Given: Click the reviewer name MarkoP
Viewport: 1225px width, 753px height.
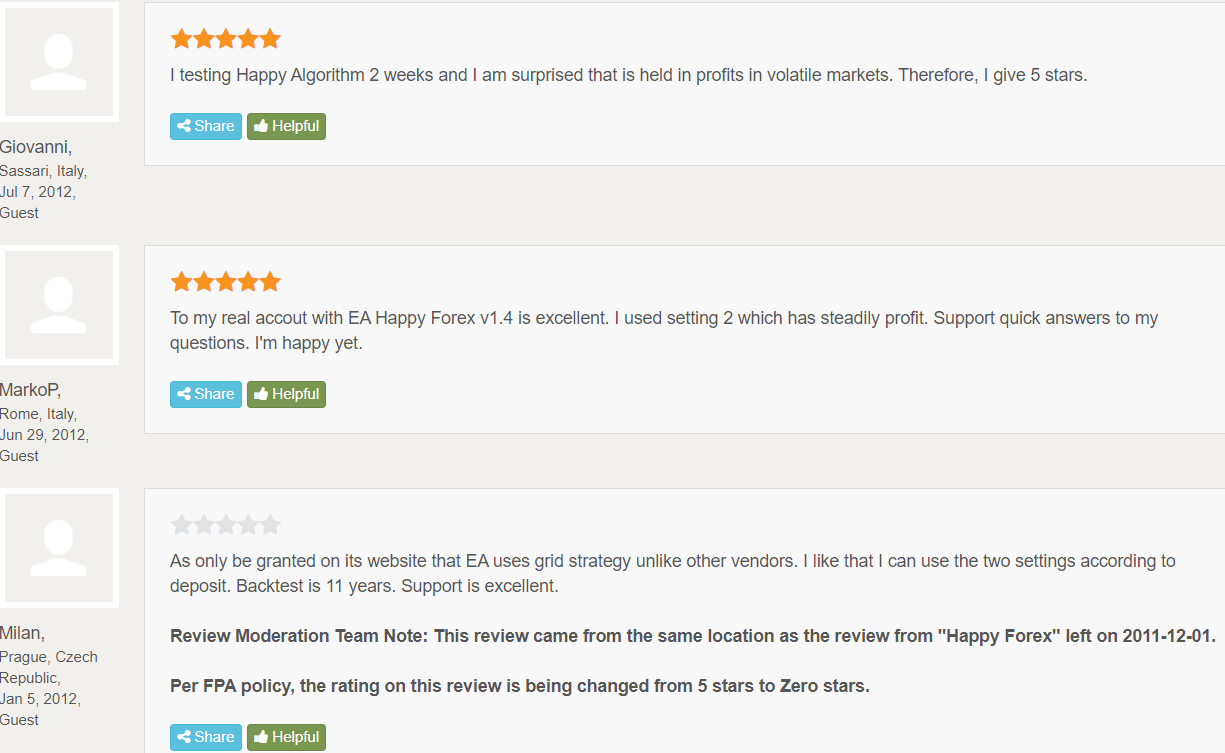Looking at the screenshot, I should (x=31, y=390).
